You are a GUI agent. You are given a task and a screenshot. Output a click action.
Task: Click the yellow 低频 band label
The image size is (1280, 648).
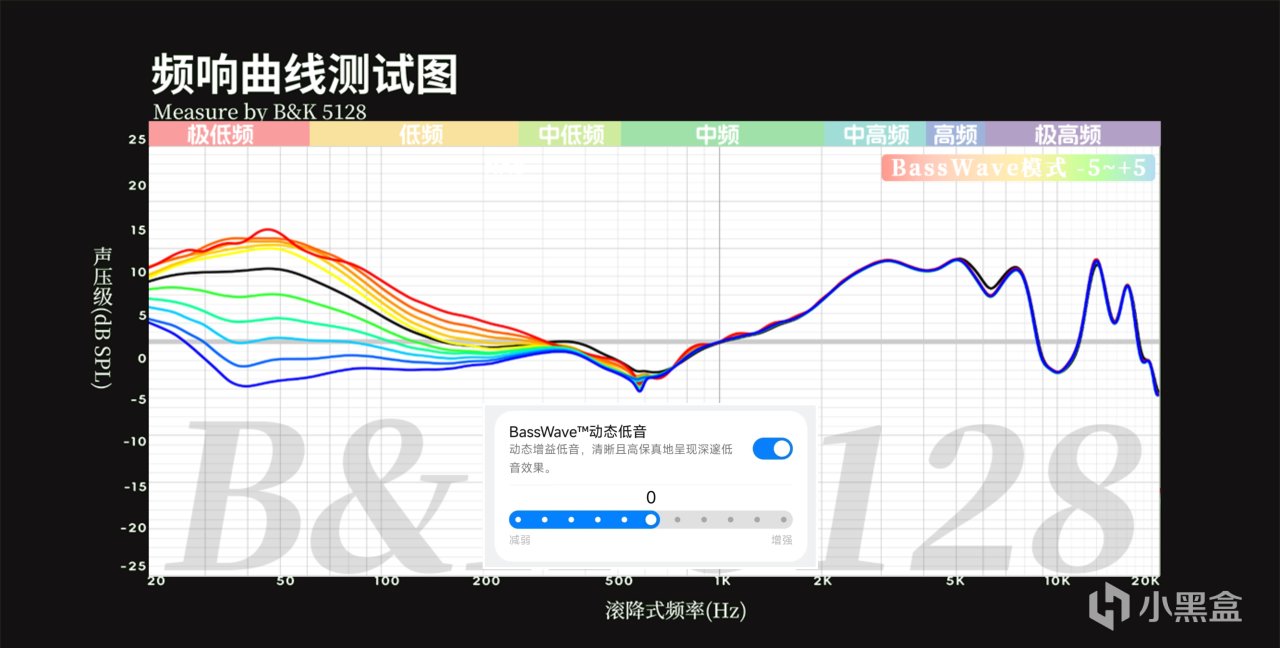pyautogui.click(x=420, y=134)
